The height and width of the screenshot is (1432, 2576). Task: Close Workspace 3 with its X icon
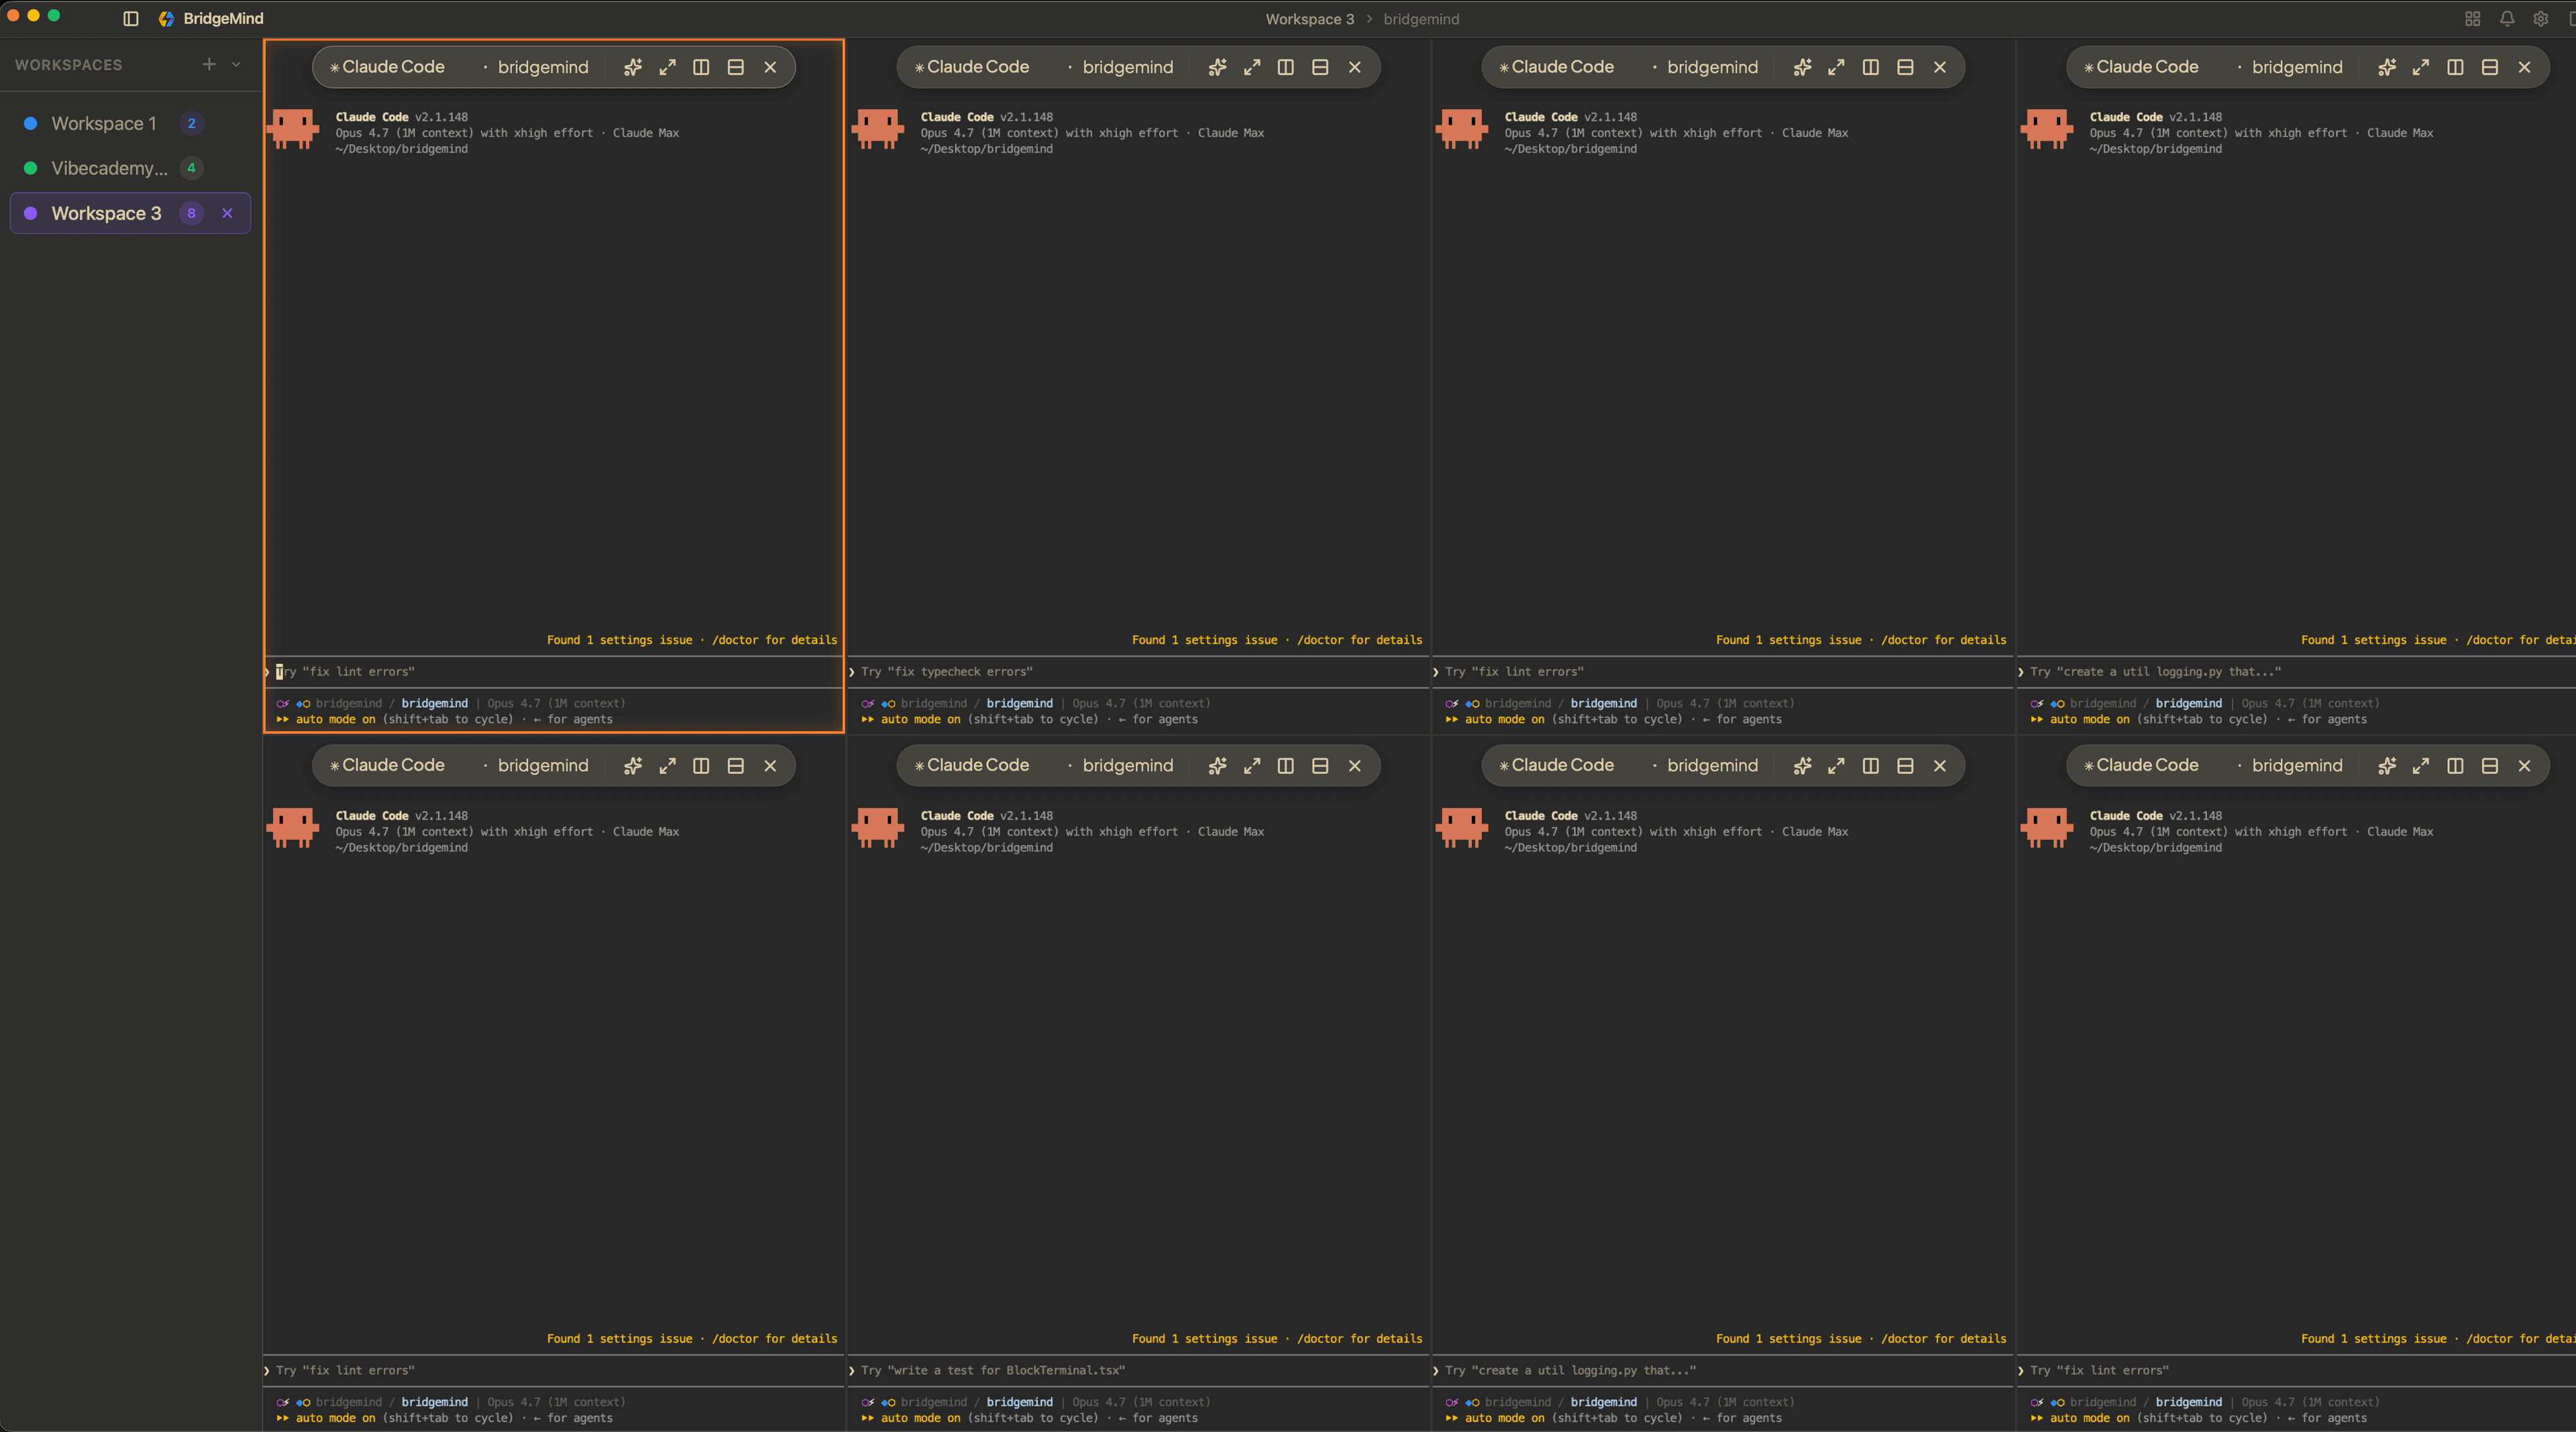227,213
